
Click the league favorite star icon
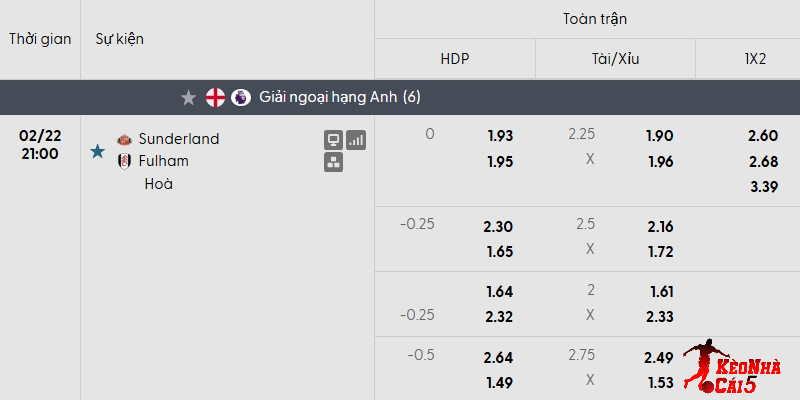(x=188, y=98)
